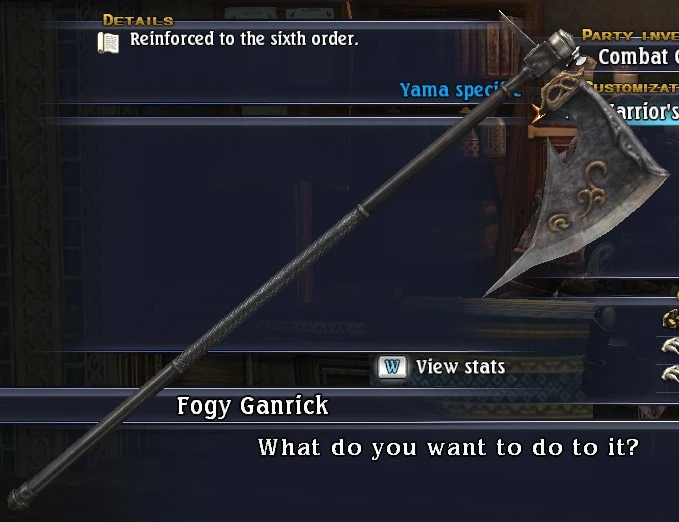The width and height of the screenshot is (679, 522).
Task: Select the upper white claw material icon
Action: (670, 345)
